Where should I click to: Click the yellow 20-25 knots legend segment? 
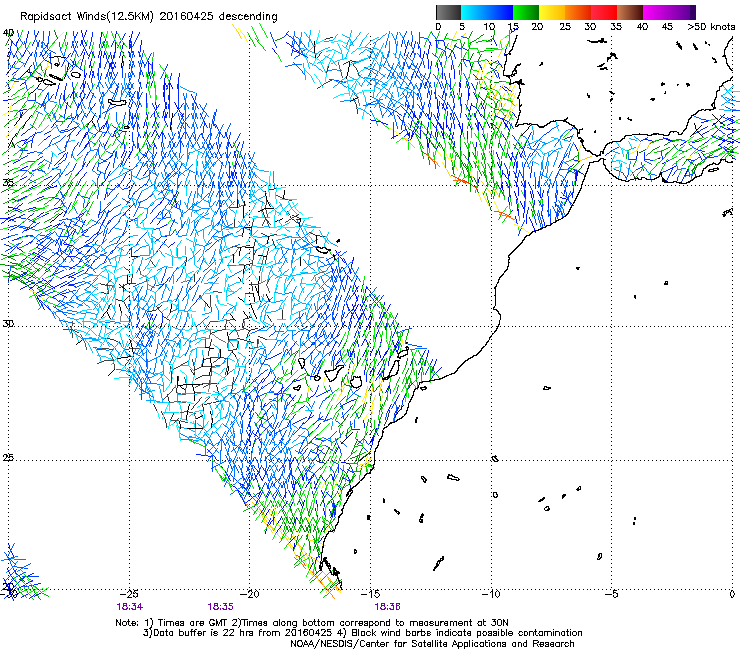(552, 12)
